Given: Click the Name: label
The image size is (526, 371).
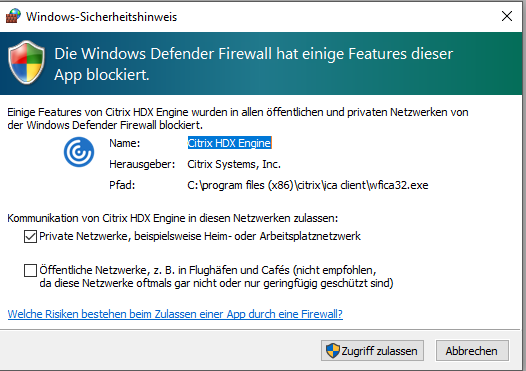Looking at the screenshot, I should click(124, 143).
